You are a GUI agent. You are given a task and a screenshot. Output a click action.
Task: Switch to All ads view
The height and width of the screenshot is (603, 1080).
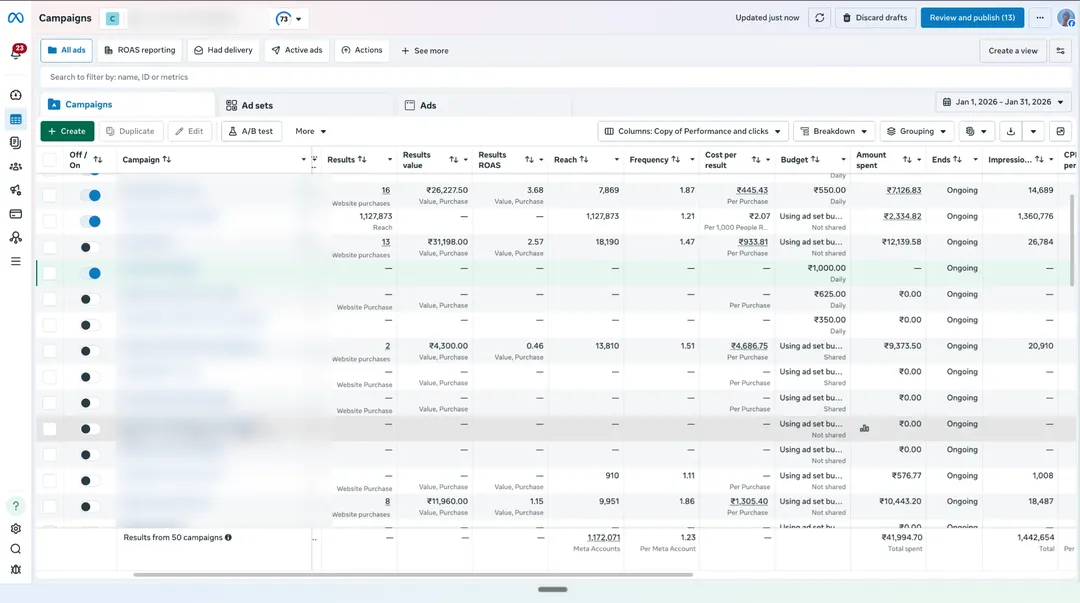click(x=66, y=50)
